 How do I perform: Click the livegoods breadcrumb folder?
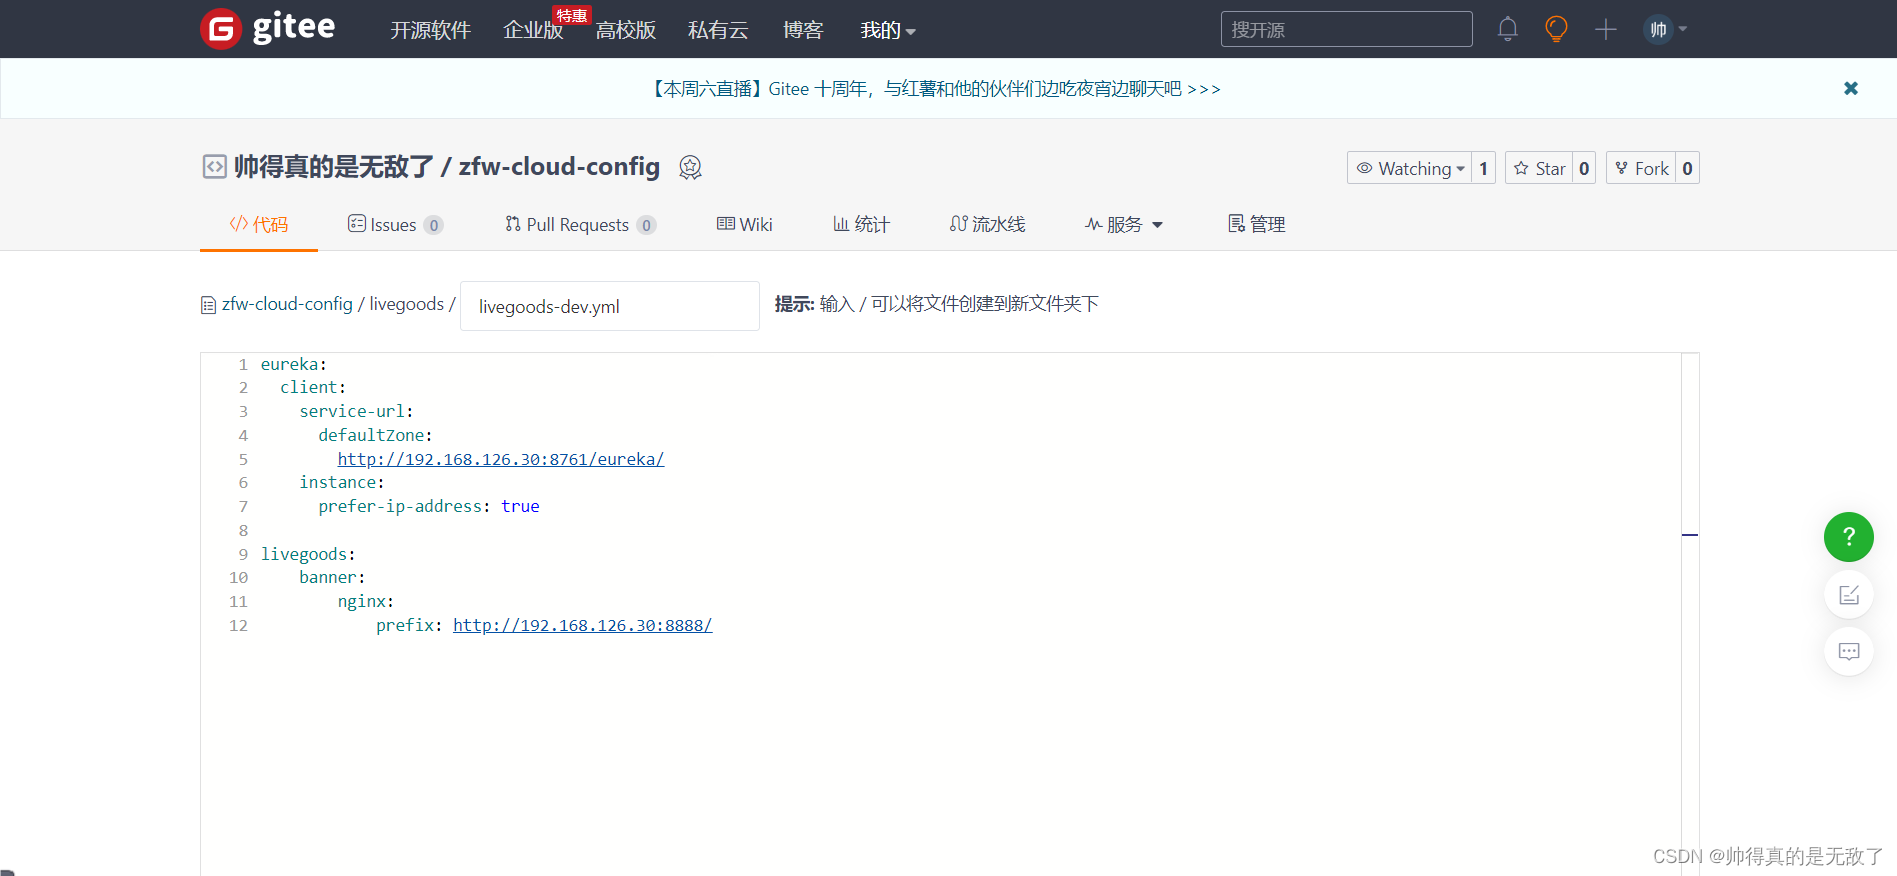click(x=406, y=304)
